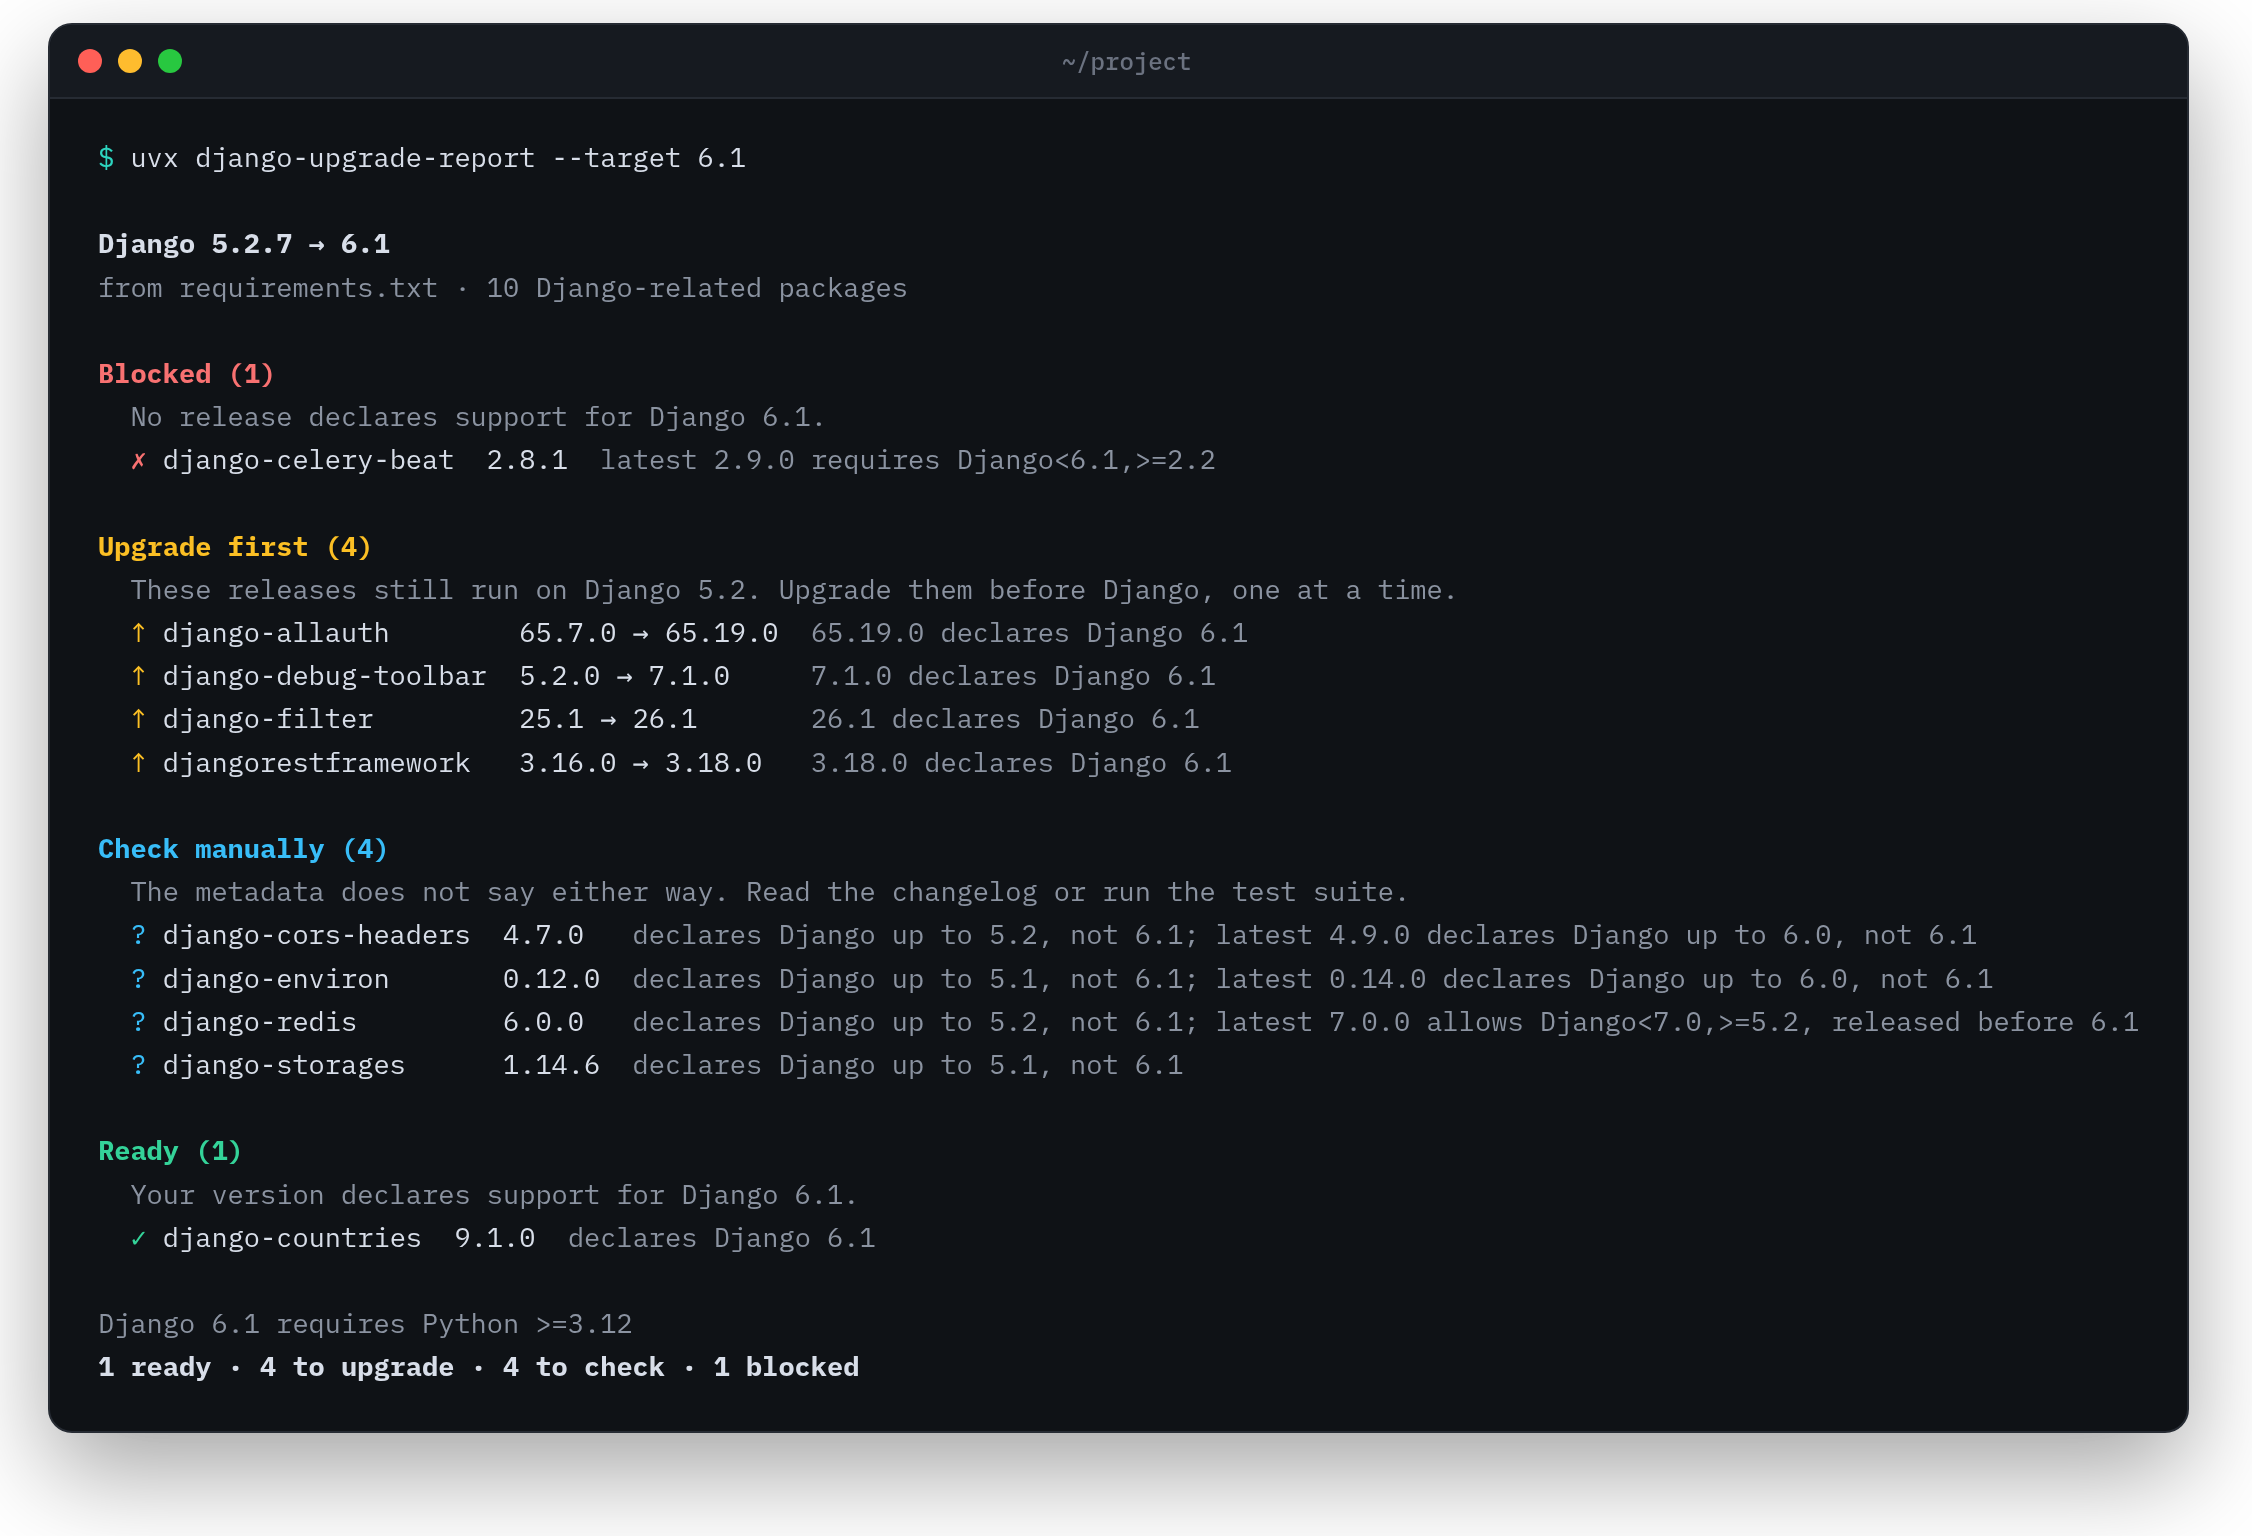Click the ? icon beside django-cors-headers

(139, 935)
